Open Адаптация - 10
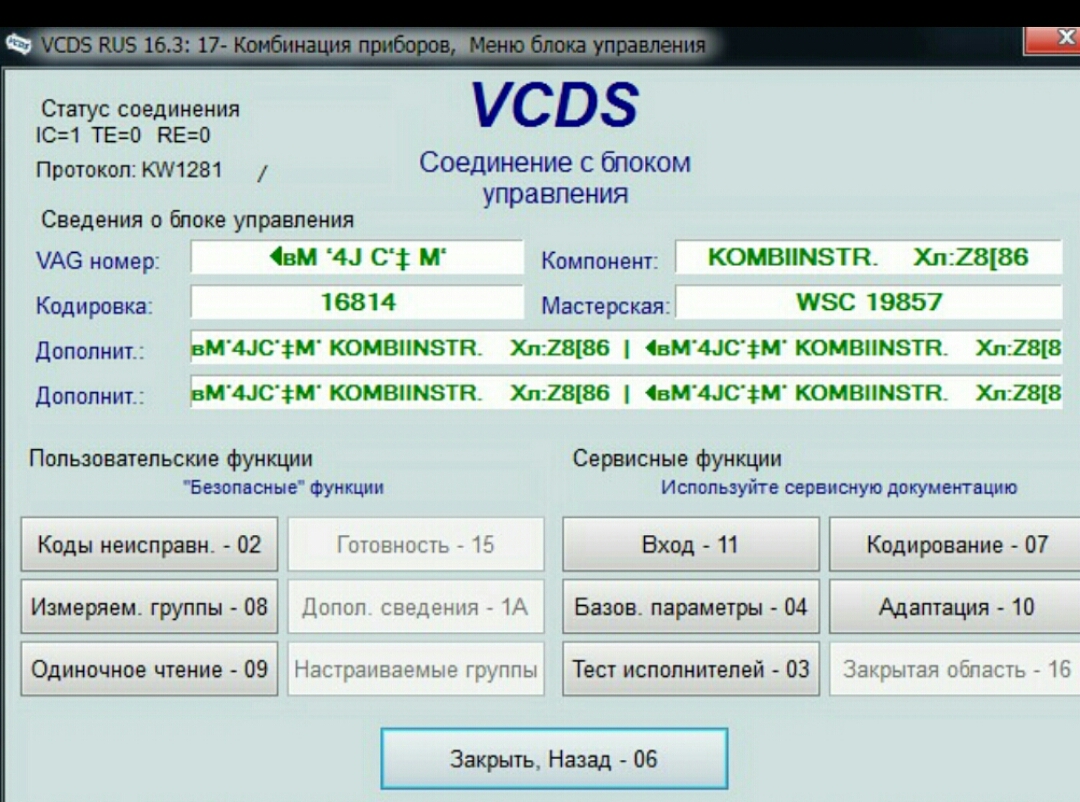 [x=957, y=607]
